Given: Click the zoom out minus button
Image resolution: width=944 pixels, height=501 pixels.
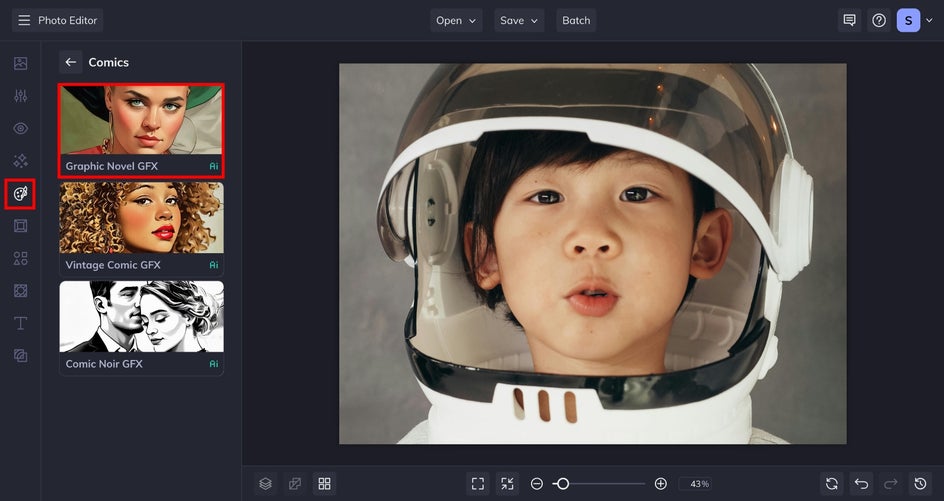Looking at the screenshot, I should tap(537, 484).
